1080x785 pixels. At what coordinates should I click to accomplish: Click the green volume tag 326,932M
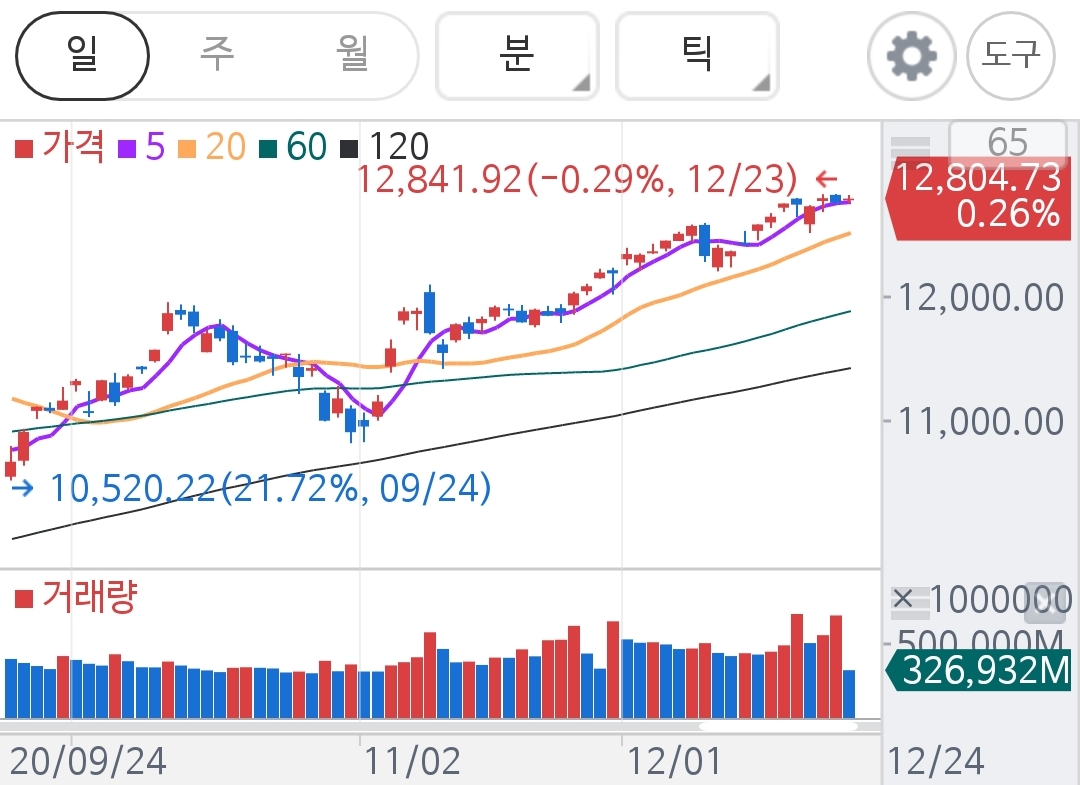coord(978,669)
